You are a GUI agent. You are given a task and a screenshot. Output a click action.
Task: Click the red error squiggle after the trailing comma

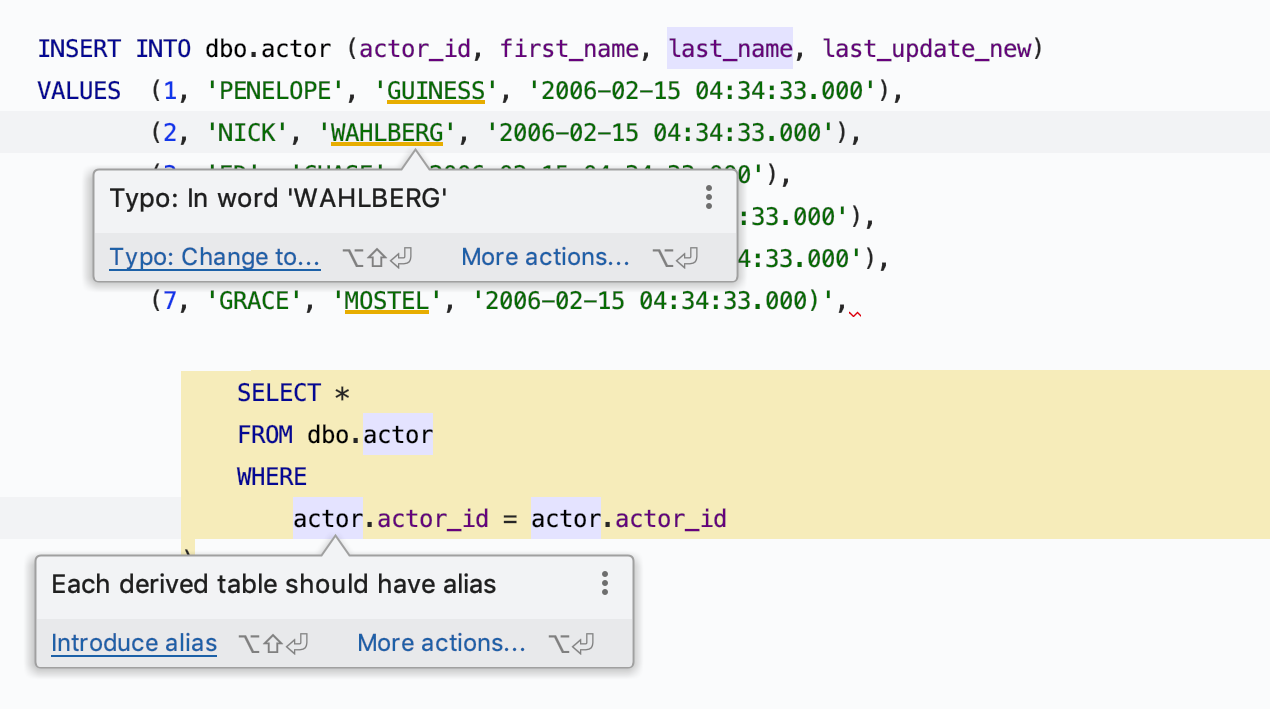coord(854,313)
